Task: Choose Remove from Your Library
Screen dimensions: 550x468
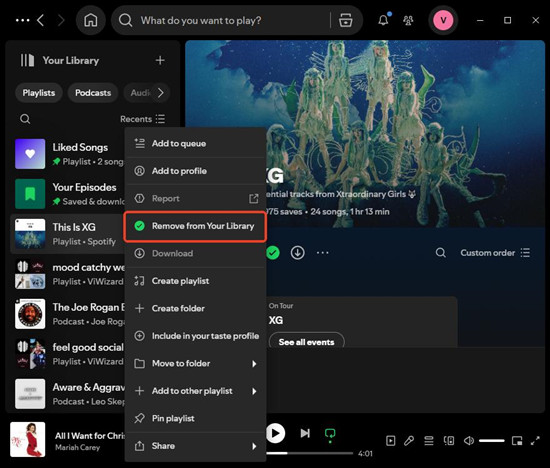Action: click(x=195, y=226)
